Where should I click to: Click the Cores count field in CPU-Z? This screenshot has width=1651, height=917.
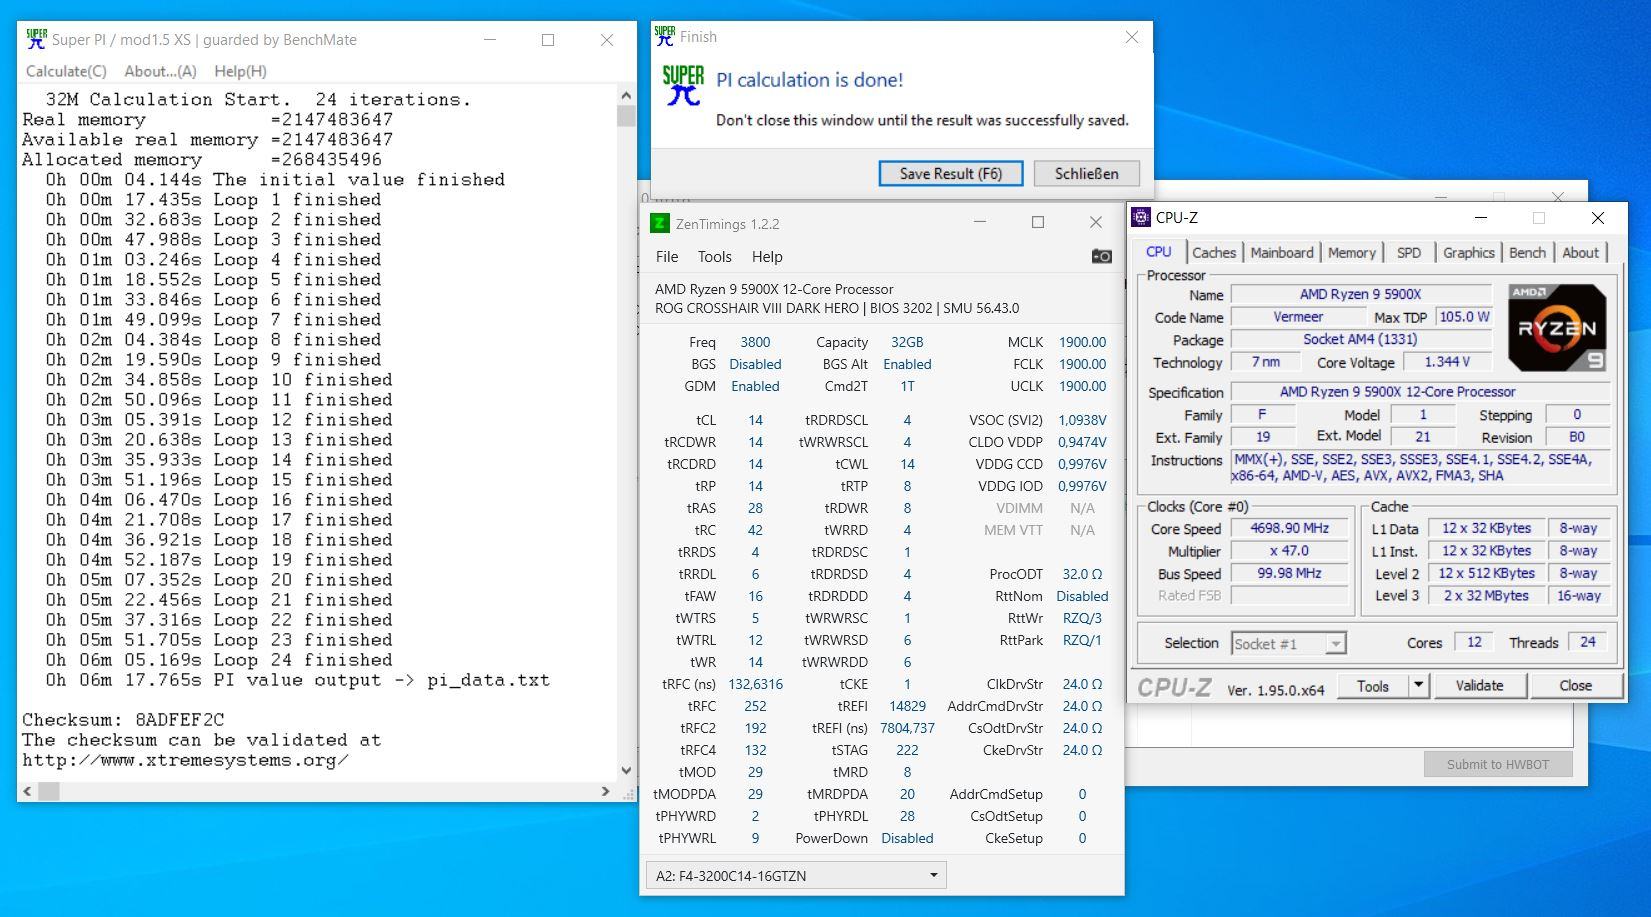1474,642
